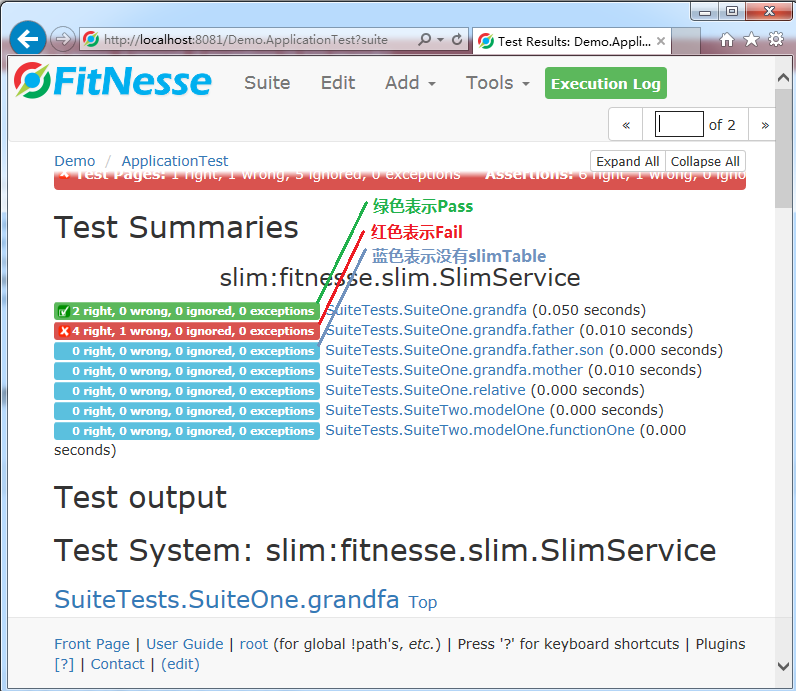Click the browser Forward arrow button
796x691 pixels.
tap(63, 39)
